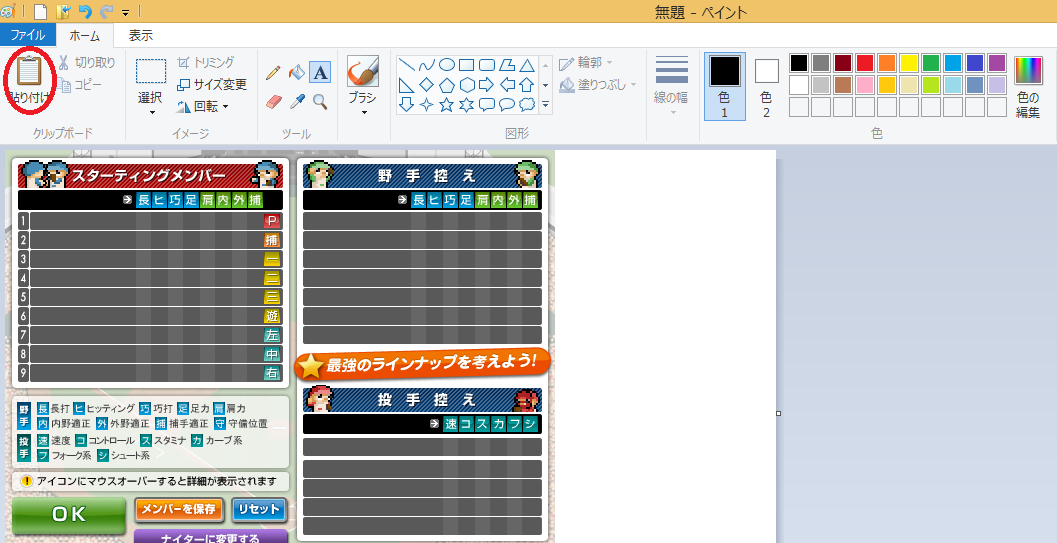Choose the Six-point star shape
1057x543 pixels.
[x=466, y=104]
